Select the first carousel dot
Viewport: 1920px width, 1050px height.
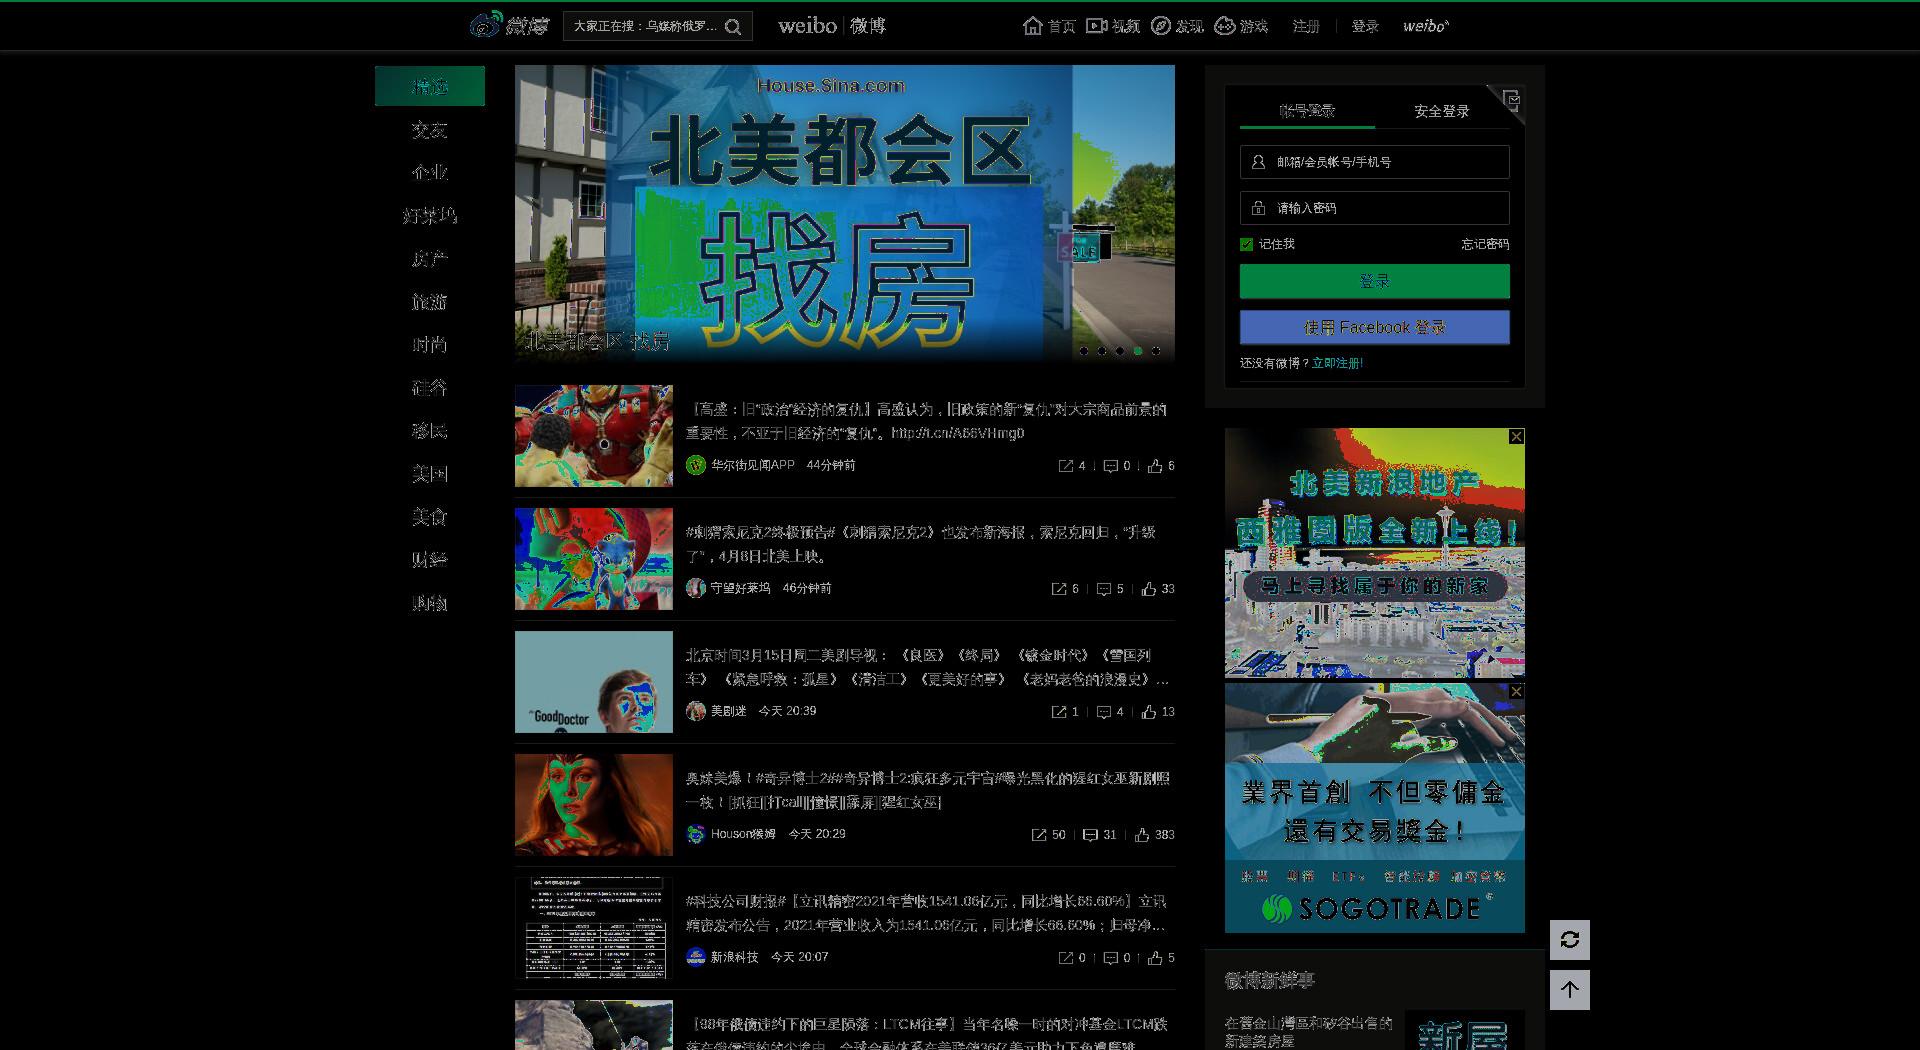(1084, 351)
